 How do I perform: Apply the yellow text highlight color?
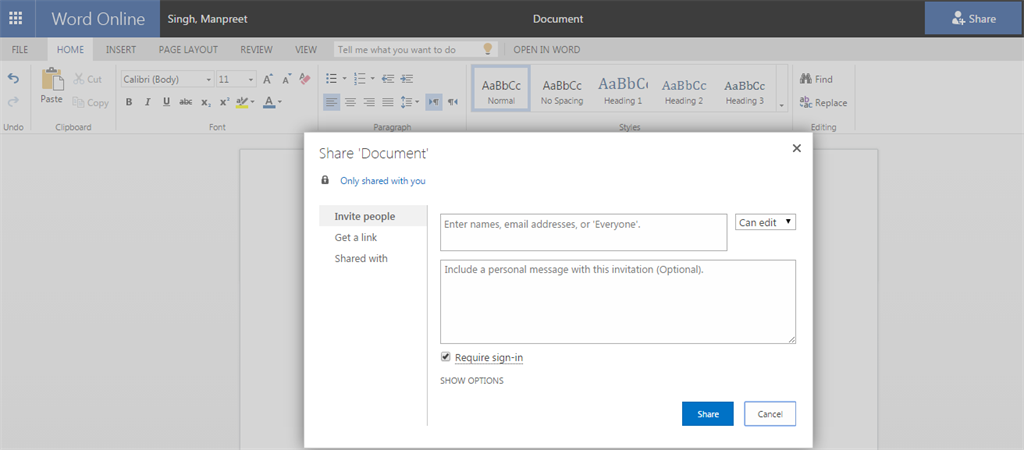click(x=242, y=102)
